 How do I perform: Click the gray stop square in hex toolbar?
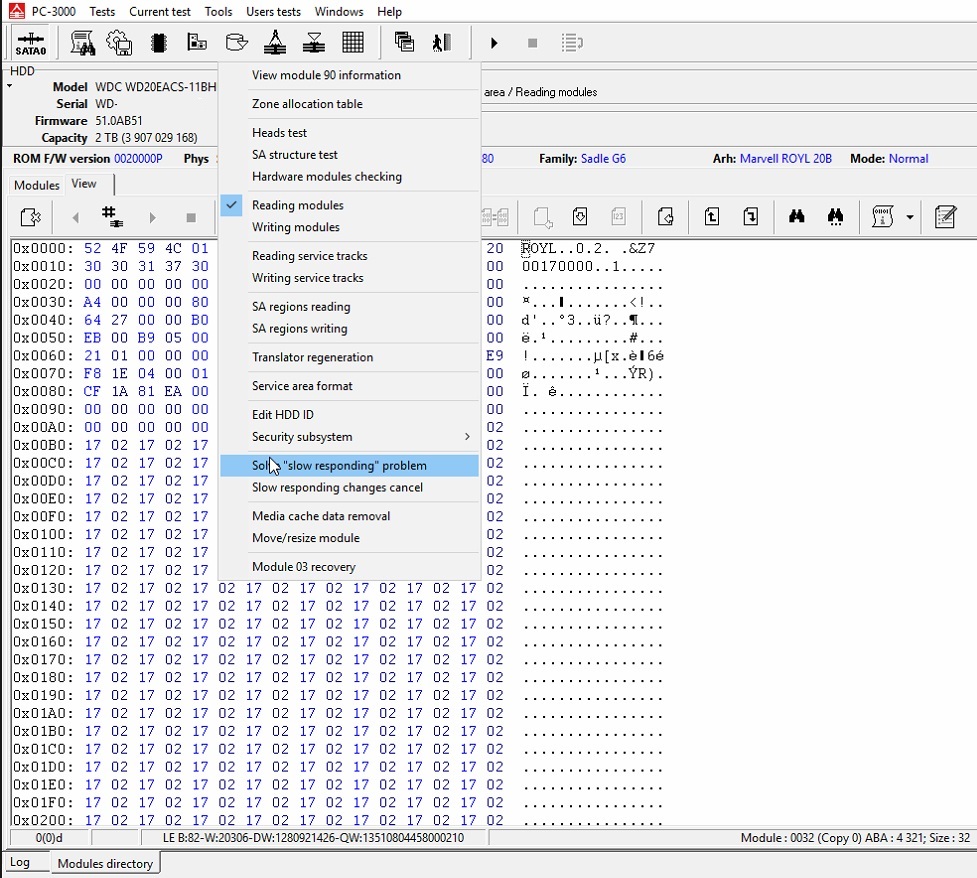point(191,217)
